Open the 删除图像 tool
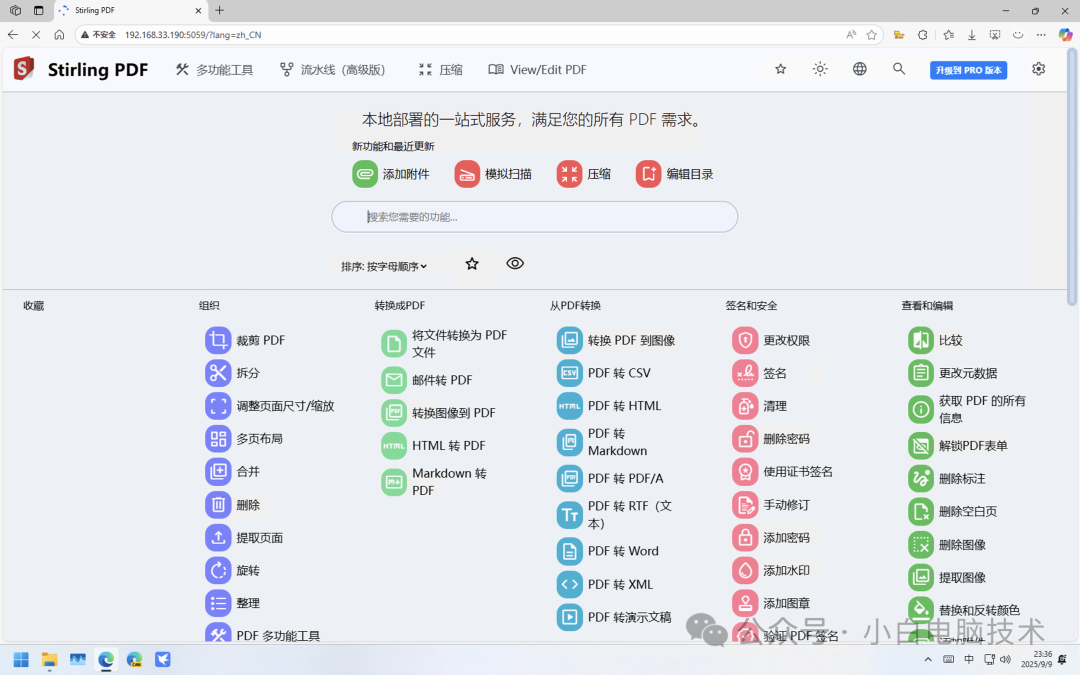The height and width of the screenshot is (675, 1080). click(948, 544)
